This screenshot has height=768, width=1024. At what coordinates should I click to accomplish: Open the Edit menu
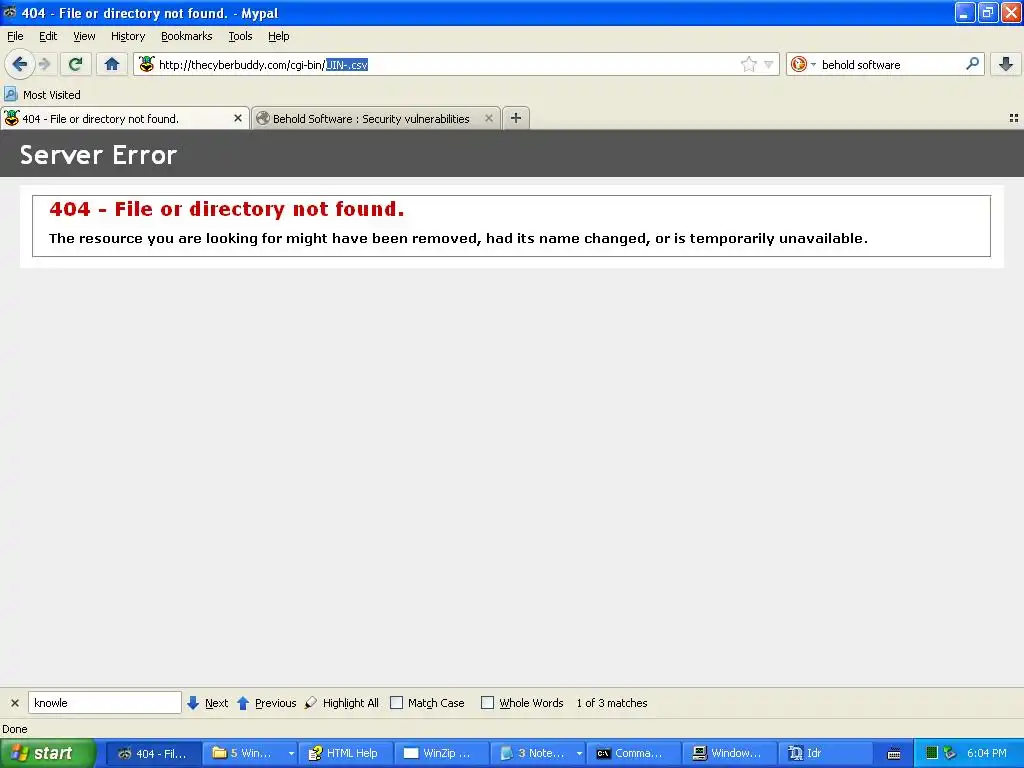click(x=48, y=36)
